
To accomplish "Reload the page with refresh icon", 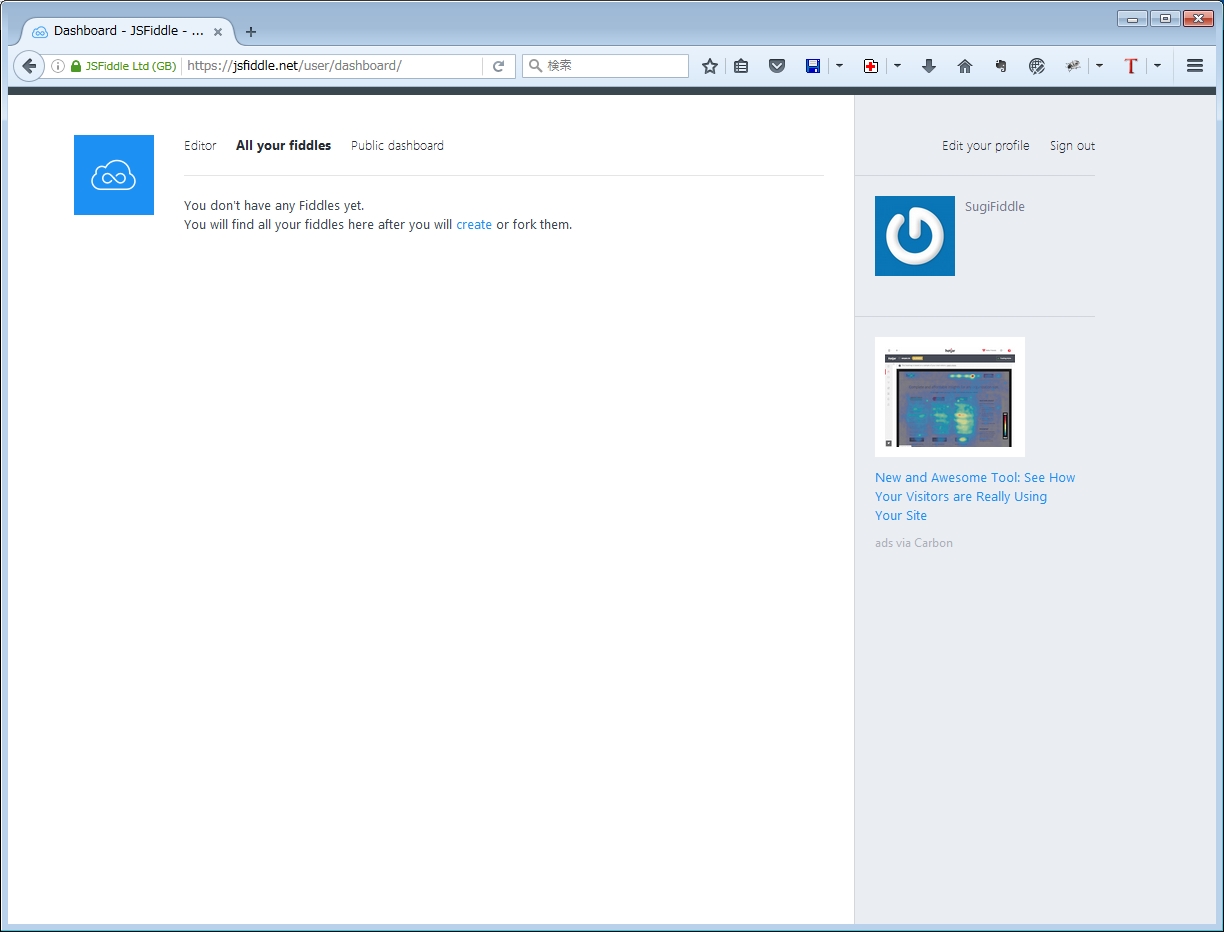I will click(x=498, y=66).
